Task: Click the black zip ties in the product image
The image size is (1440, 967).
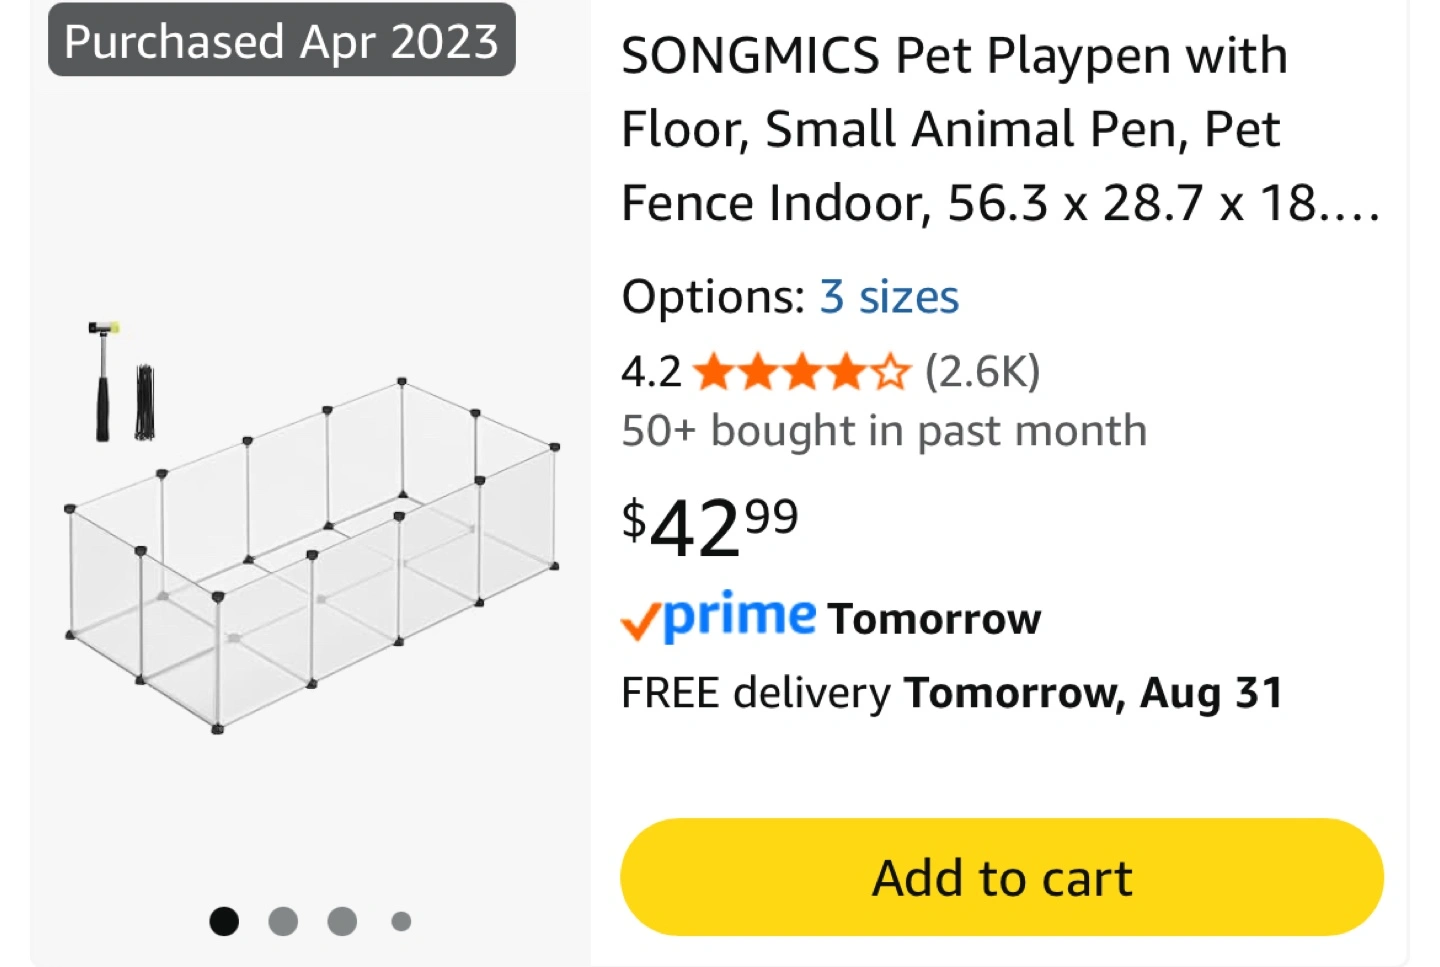Action: point(145,402)
